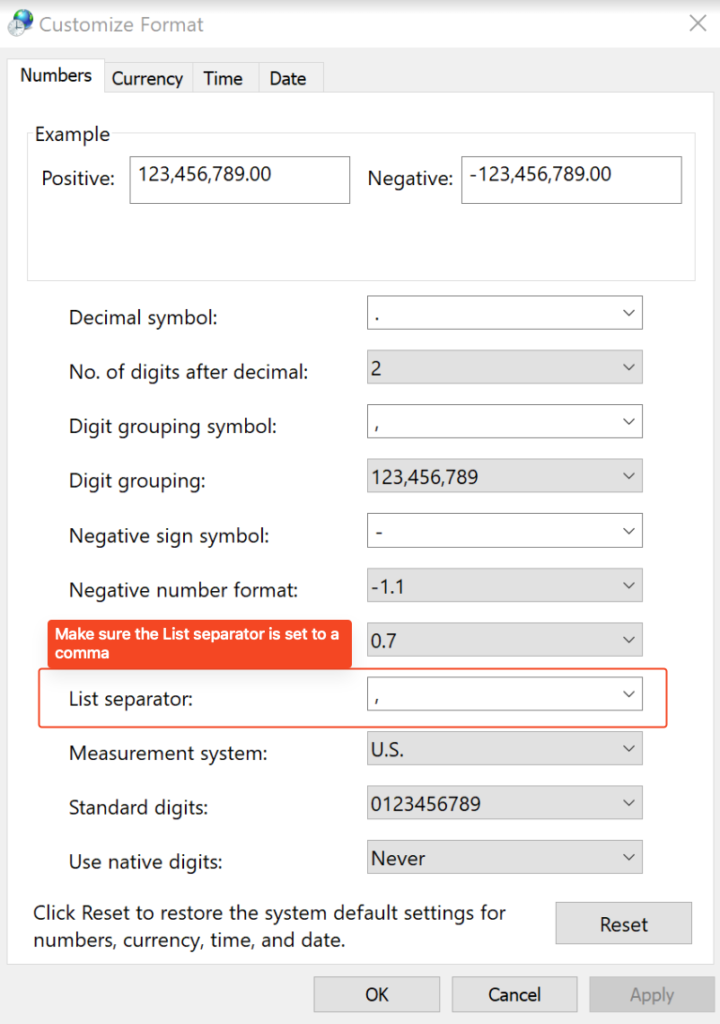Open No. of digits after decimal dropdown
Image resolution: width=720 pixels, height=1024 pixels.
coord(628,368)
